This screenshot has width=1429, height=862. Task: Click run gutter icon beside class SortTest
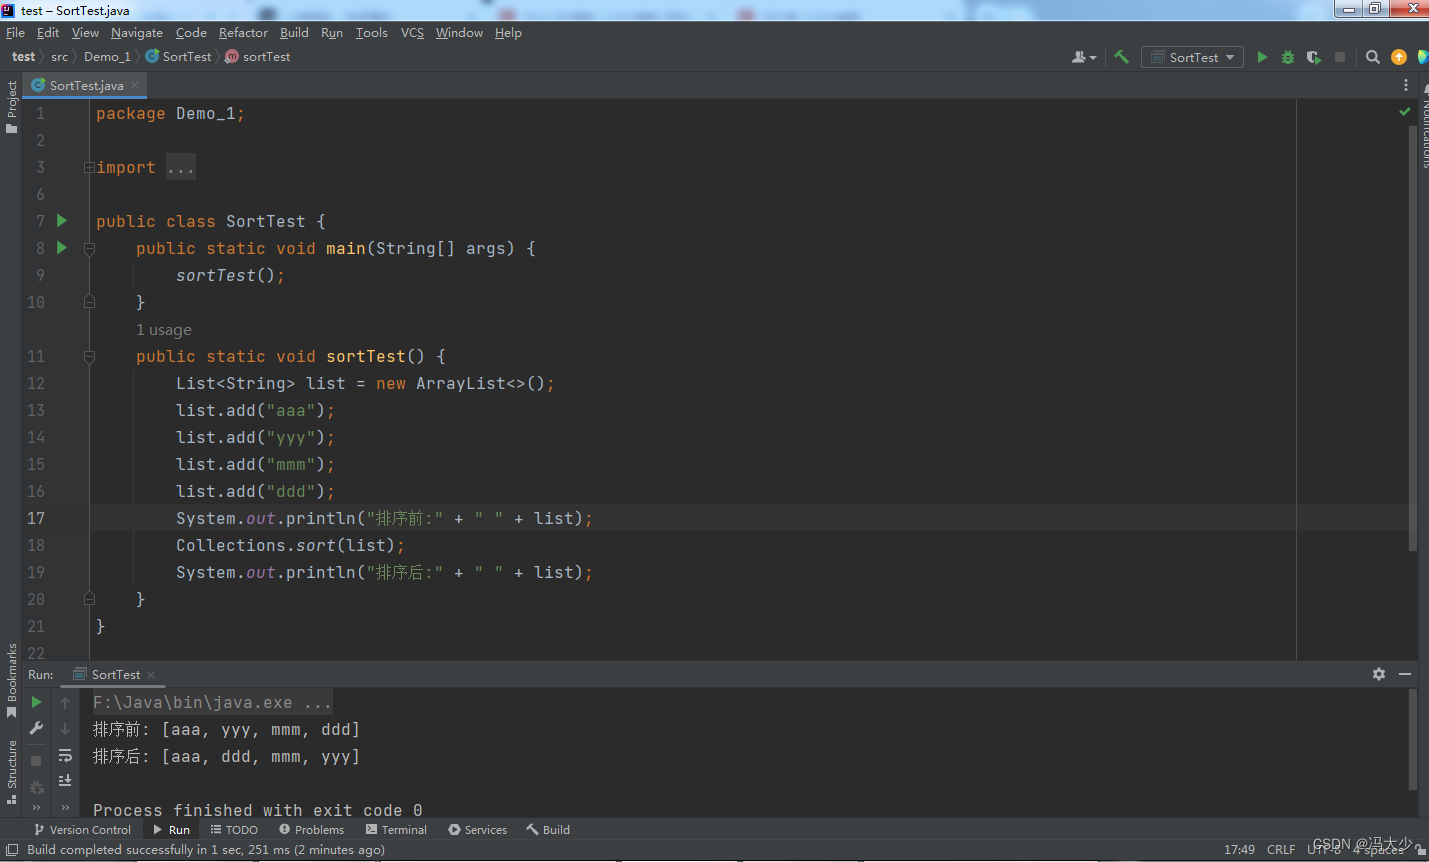(x=62, y=220)
